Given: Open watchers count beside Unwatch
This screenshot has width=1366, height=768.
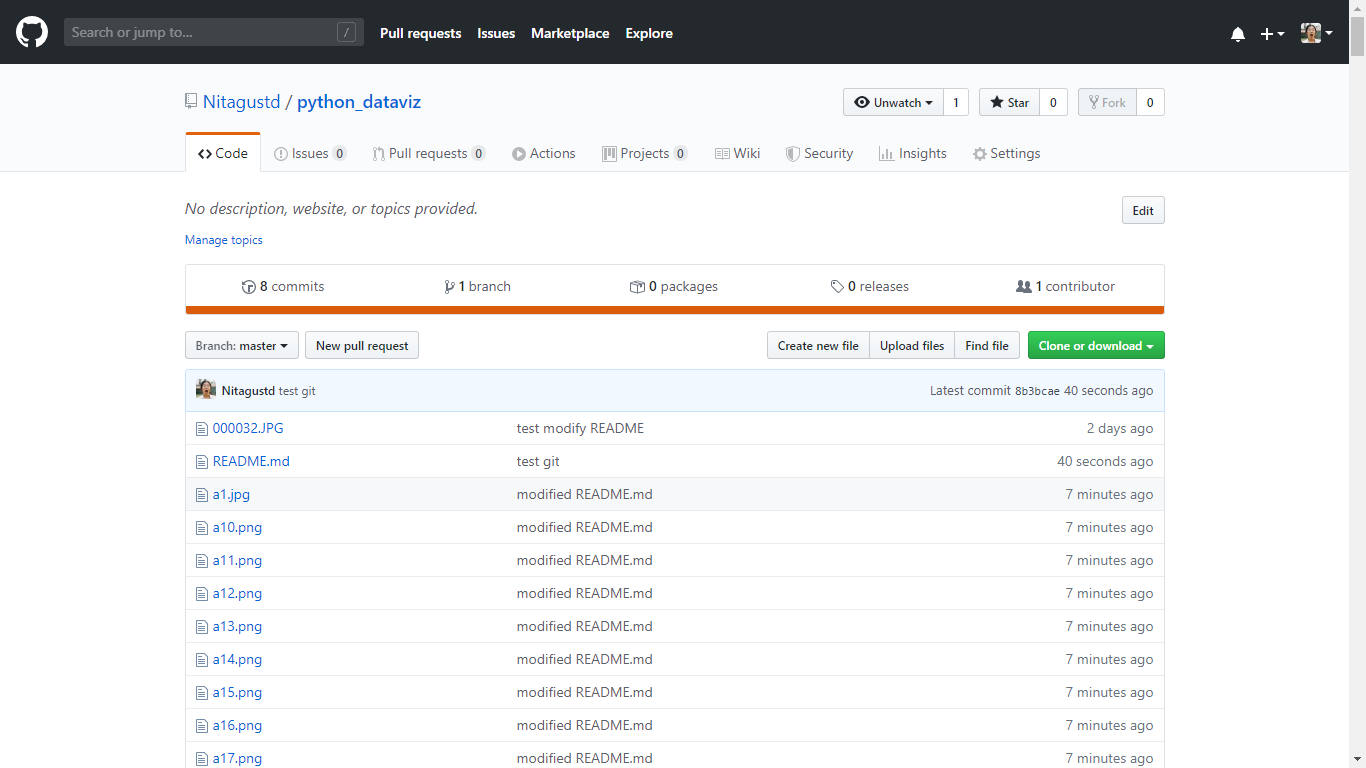Looking at the screenshot, I should pyautogui.click(x=955, y=102).
